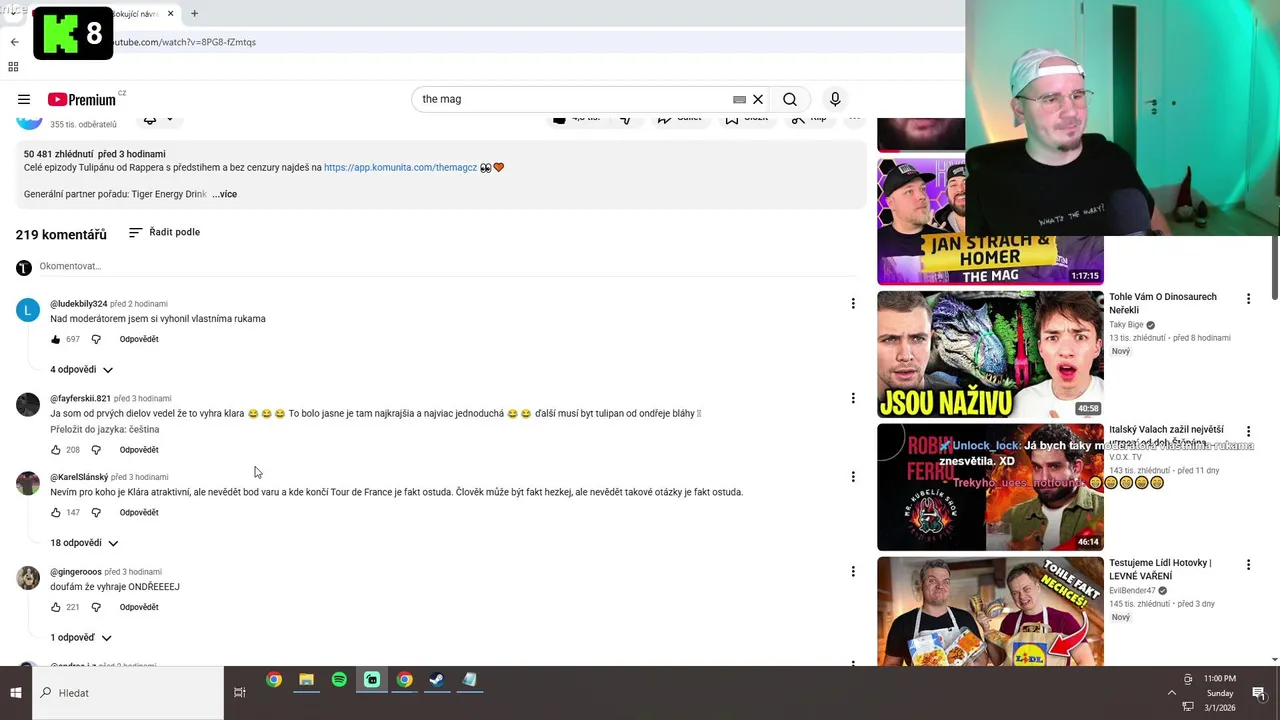The image size is (1280, 720).
Task: Click the browser back arrow
Action: [x=14, y=42]
